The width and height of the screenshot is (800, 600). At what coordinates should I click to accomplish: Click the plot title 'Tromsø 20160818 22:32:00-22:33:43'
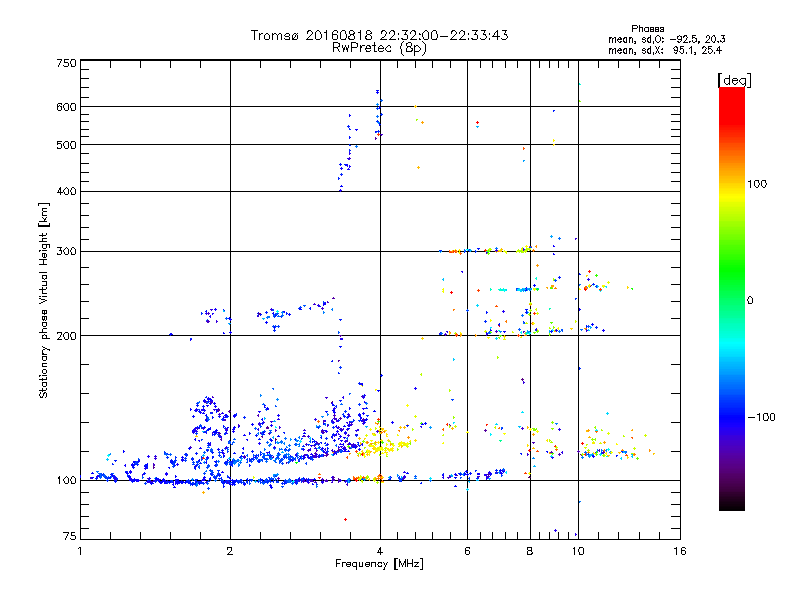pos(379,35)
